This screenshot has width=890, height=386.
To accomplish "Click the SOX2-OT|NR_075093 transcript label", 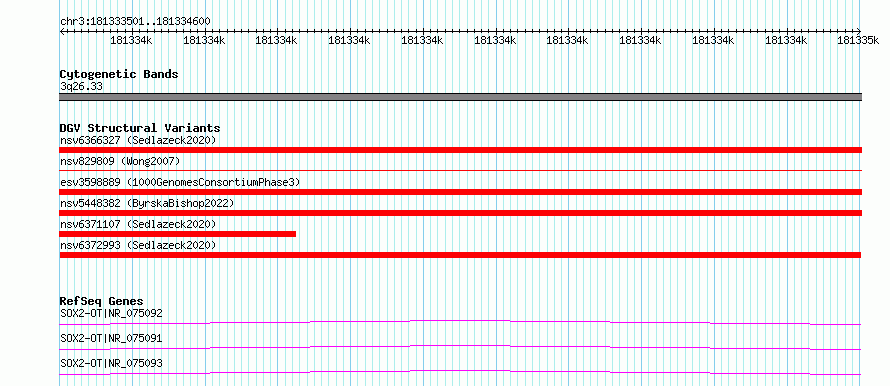I will 111,363.
